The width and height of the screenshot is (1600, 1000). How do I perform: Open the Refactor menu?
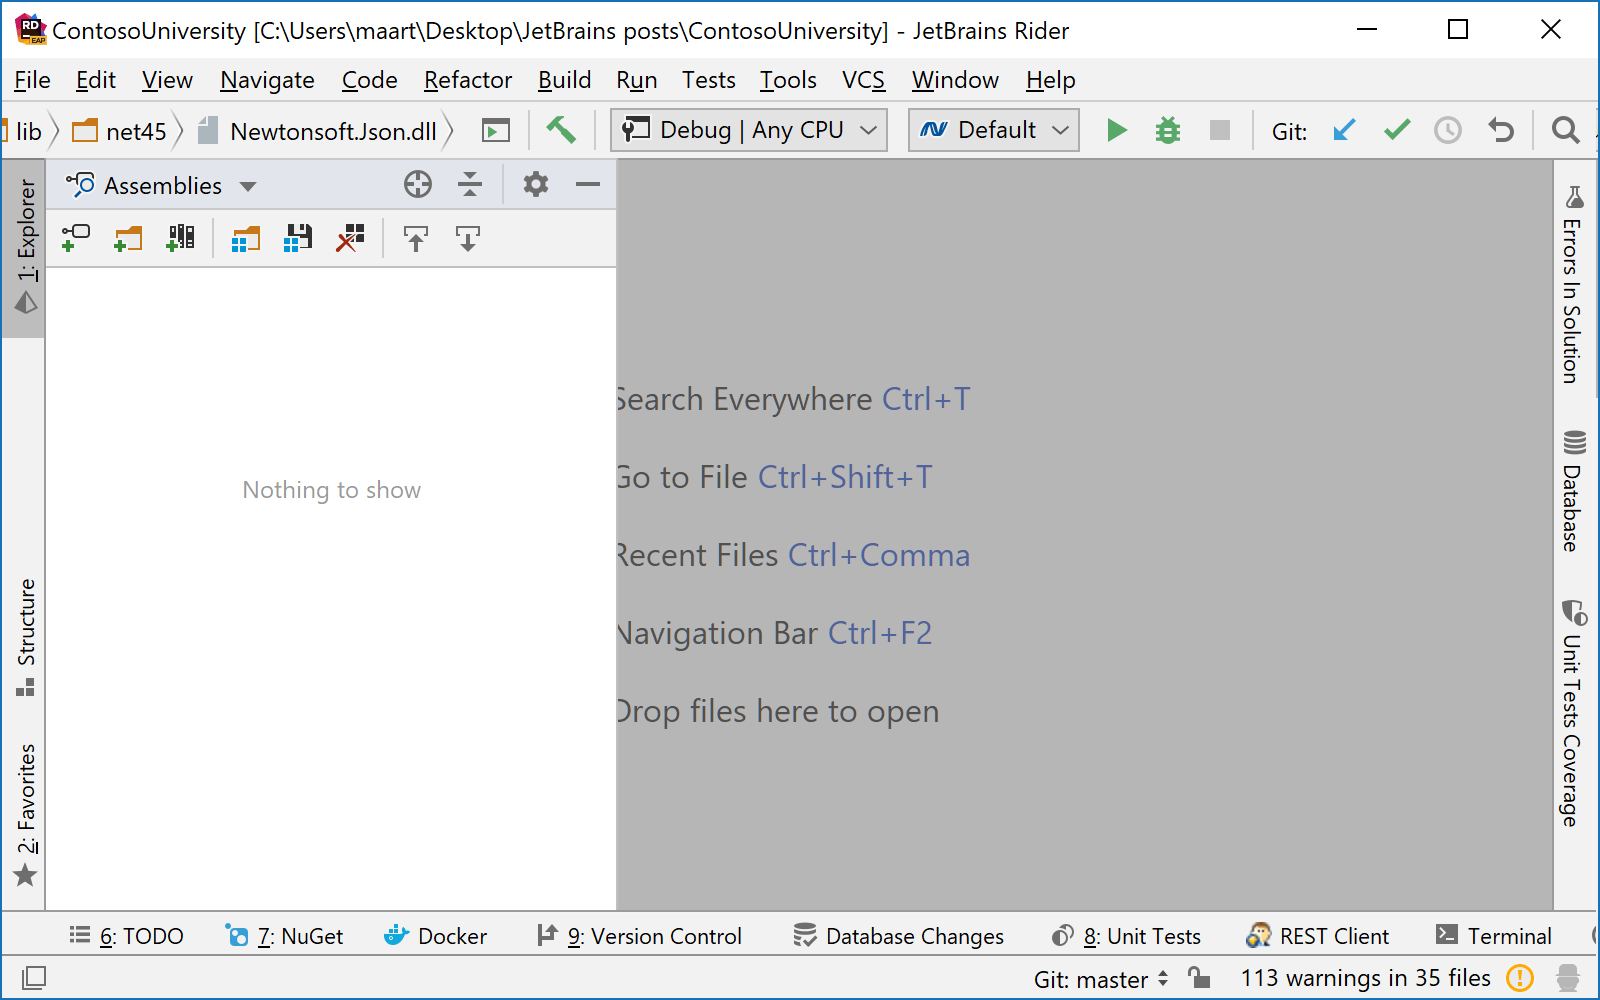pyautogui.click(x=468, y=80)
